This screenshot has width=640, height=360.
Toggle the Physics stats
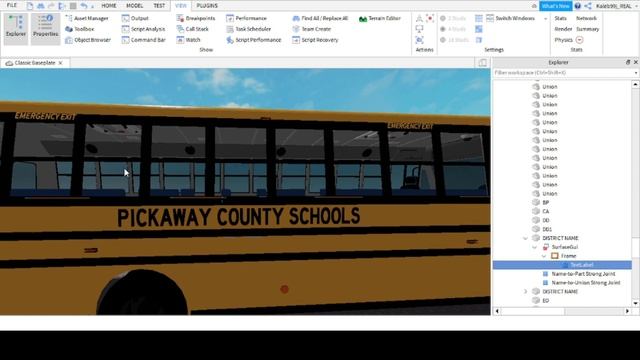tap(563, 40)
